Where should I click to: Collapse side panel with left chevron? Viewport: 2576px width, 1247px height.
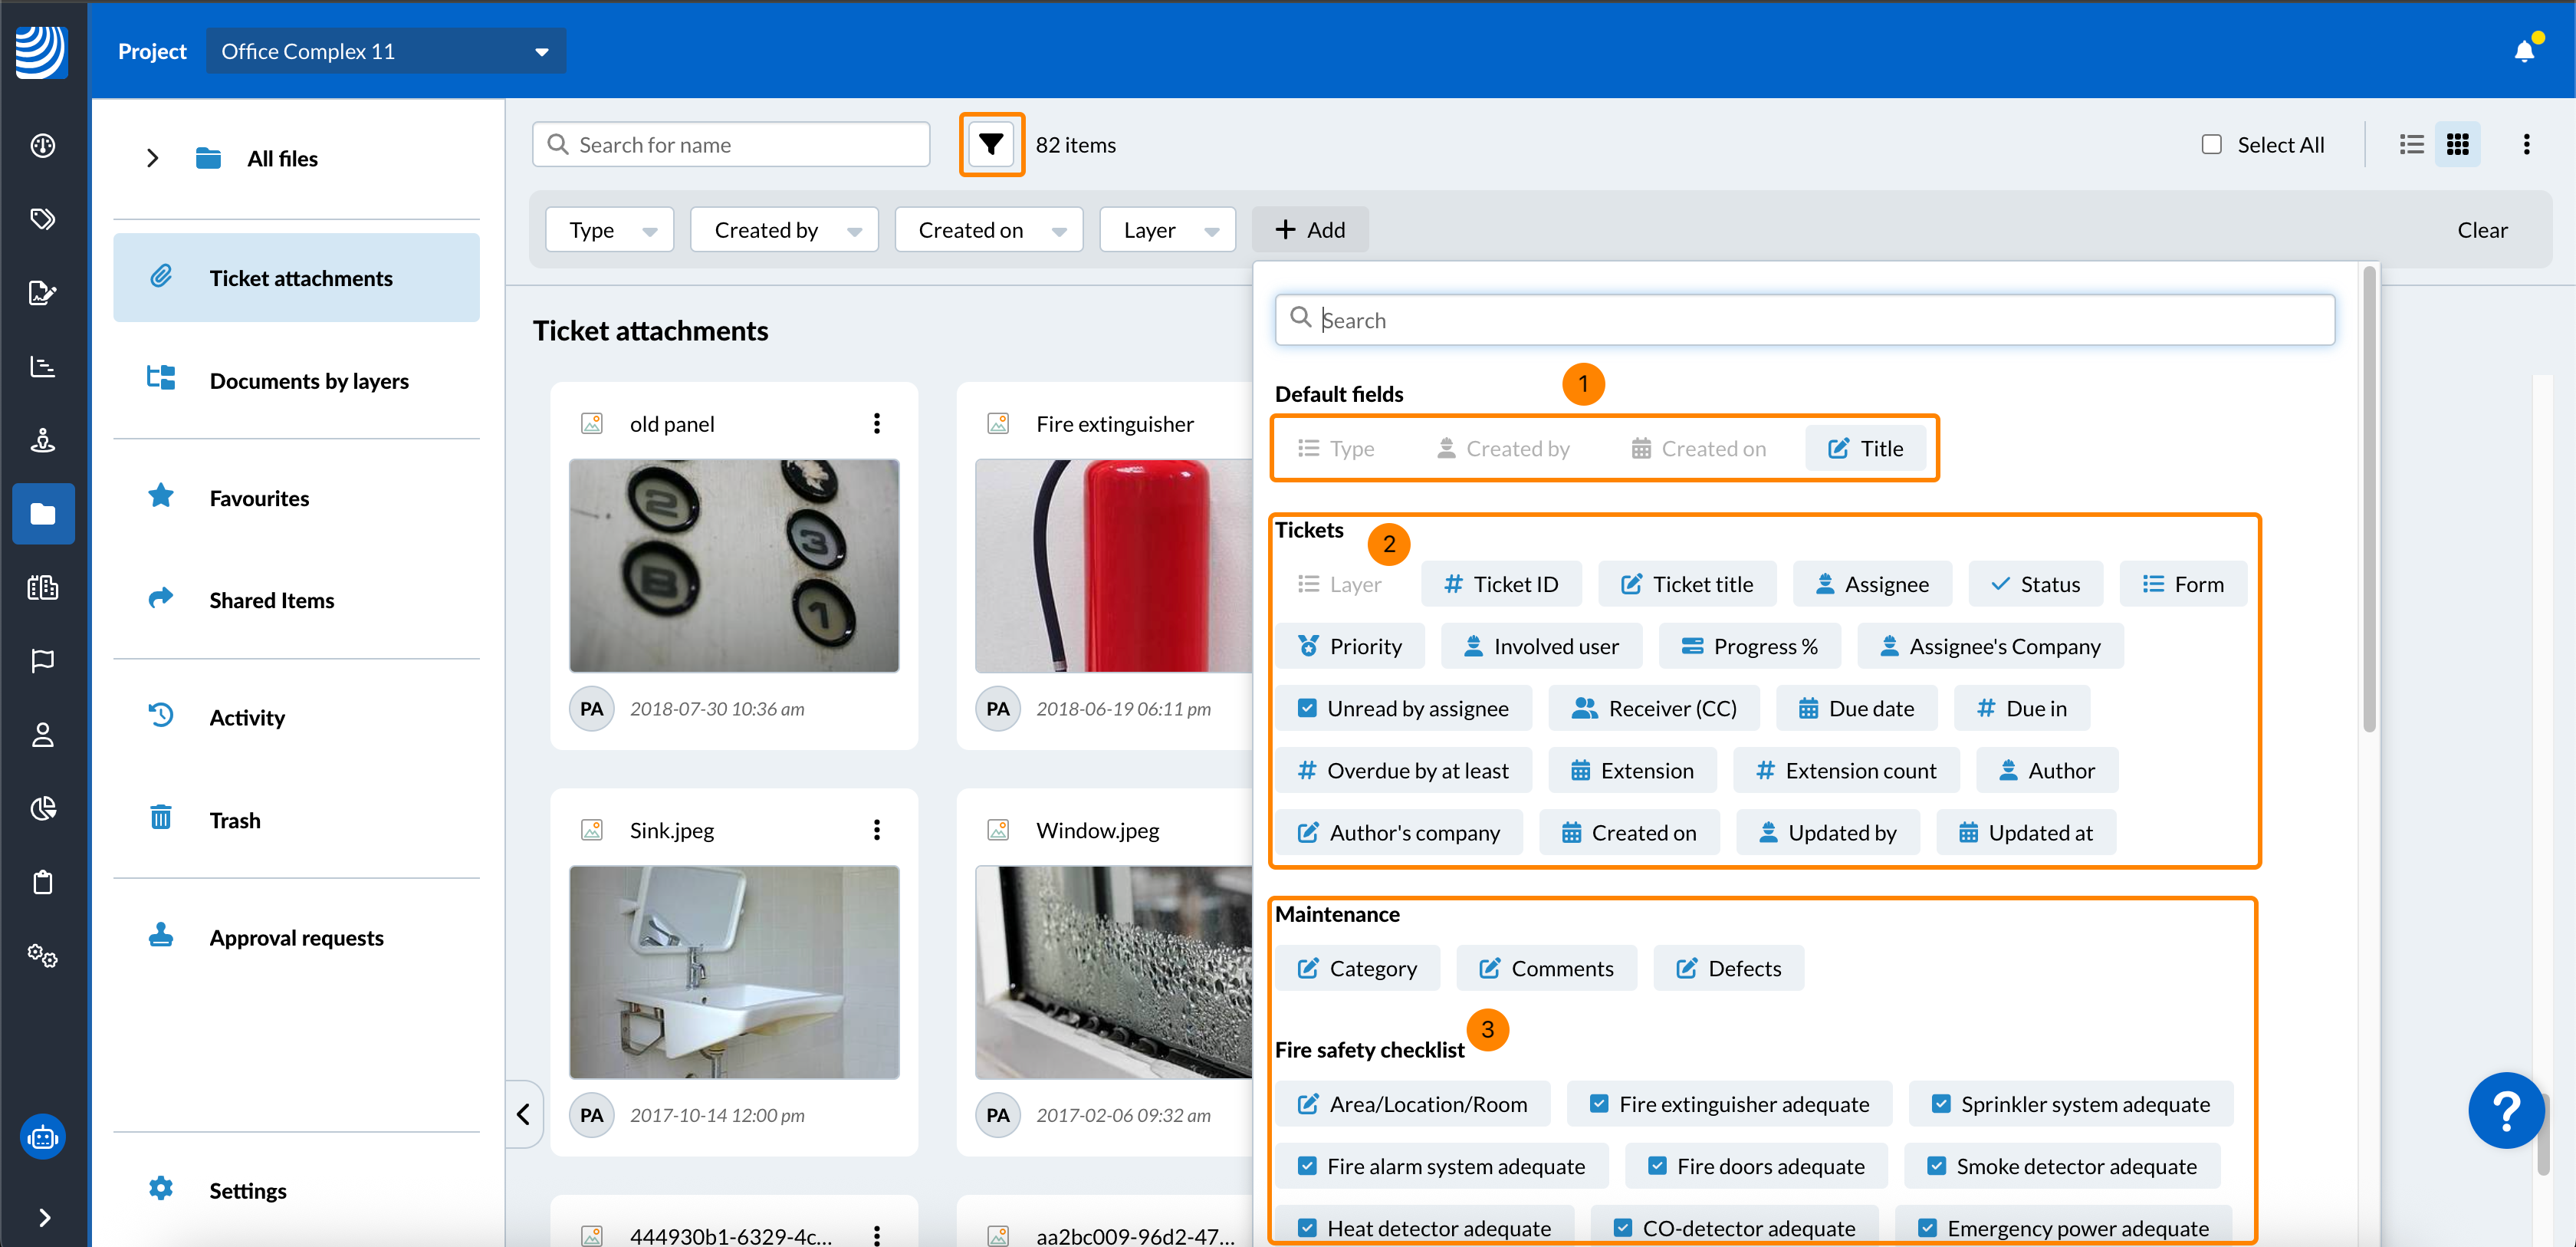tap(524, 1114)
